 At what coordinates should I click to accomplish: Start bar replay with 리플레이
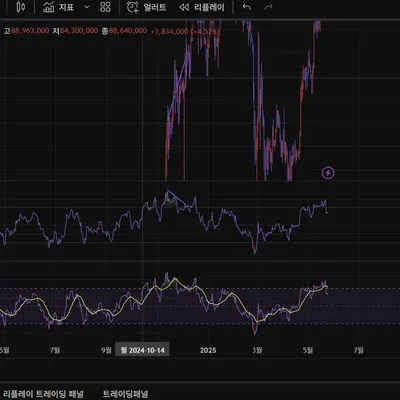pyautogui.click(x=202, y=7)
